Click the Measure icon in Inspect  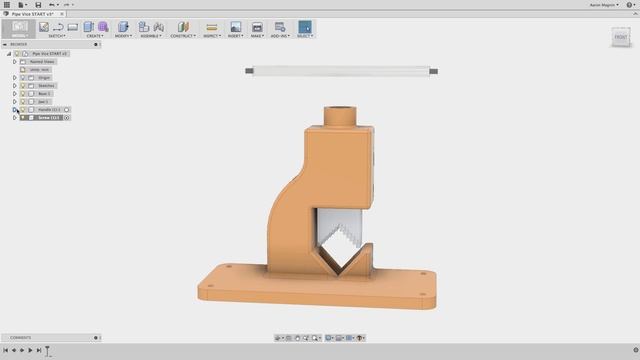pos(211,27)
